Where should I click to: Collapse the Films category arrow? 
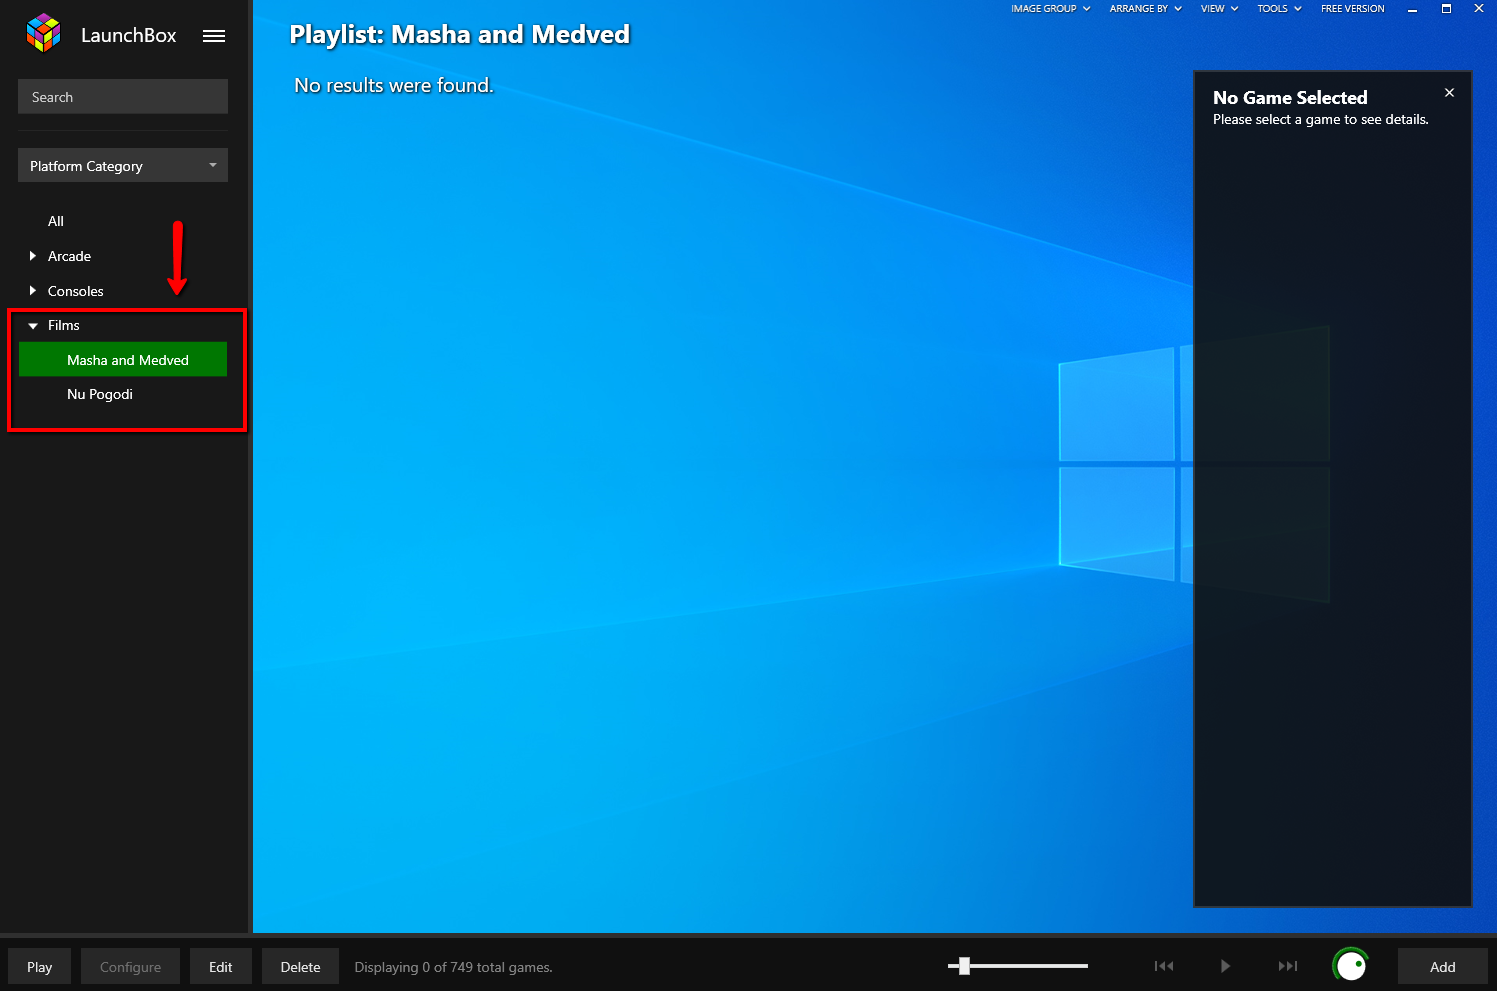tap(33, 326)
